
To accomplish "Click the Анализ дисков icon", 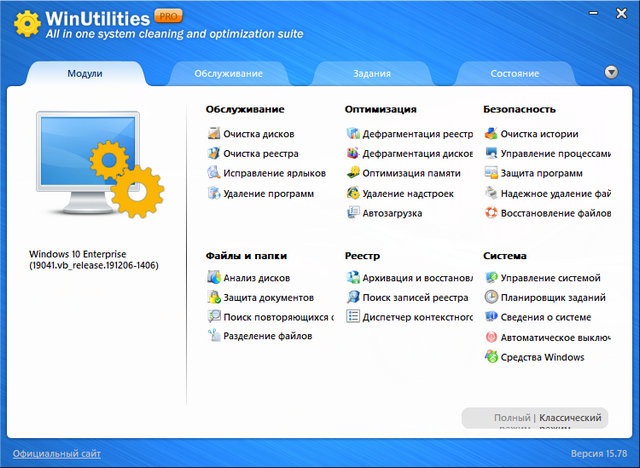I will tap(214, 277).
